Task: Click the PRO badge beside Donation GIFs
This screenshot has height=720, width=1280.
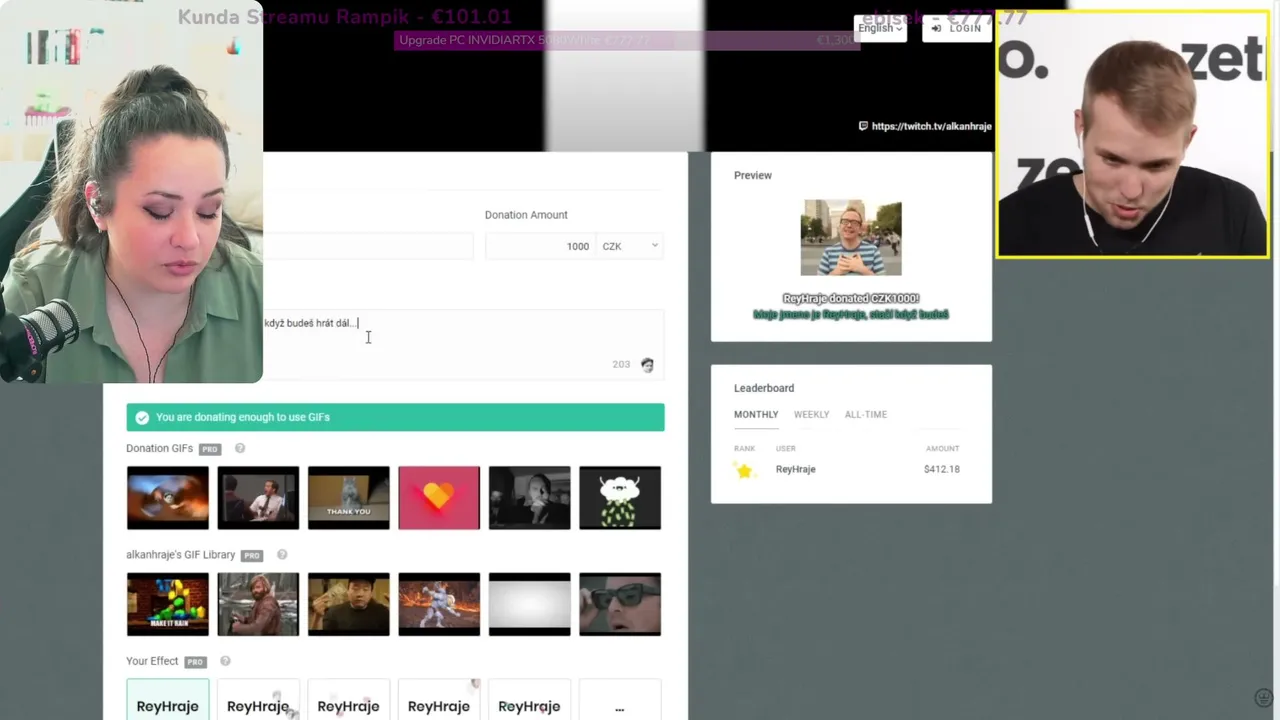Action: (x=209, y=449)
